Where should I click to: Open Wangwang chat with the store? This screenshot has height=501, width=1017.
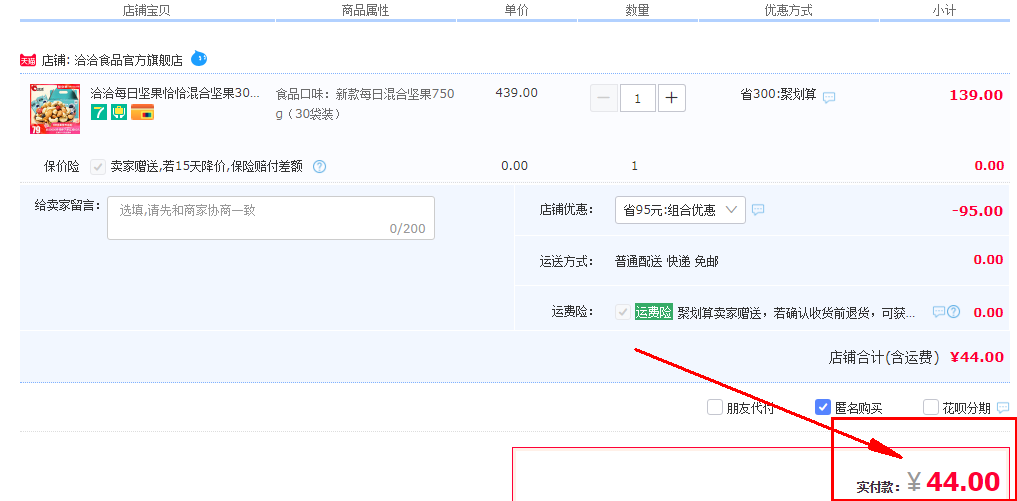[x=198, y=58]
